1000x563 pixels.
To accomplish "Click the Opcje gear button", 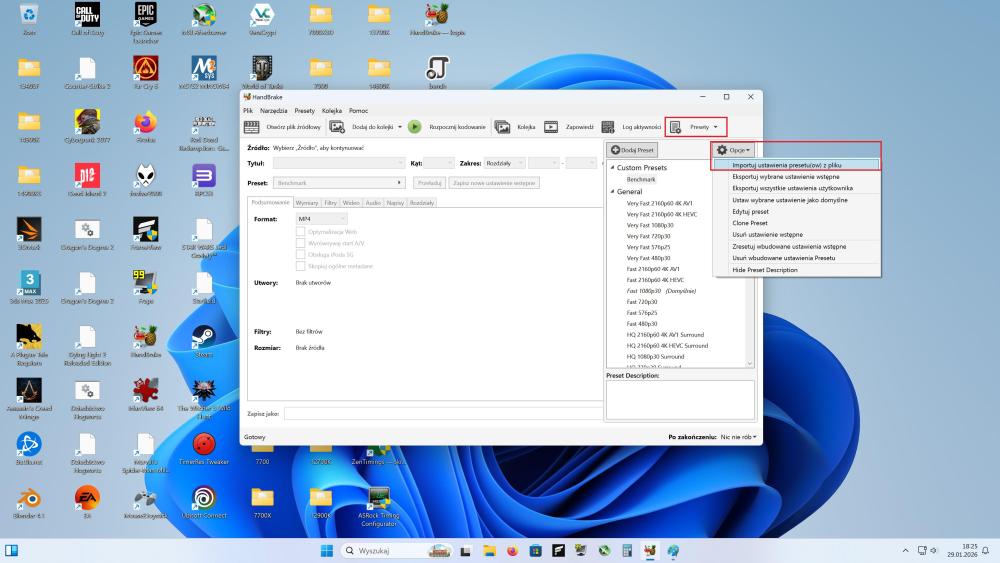I will (733, 150).
